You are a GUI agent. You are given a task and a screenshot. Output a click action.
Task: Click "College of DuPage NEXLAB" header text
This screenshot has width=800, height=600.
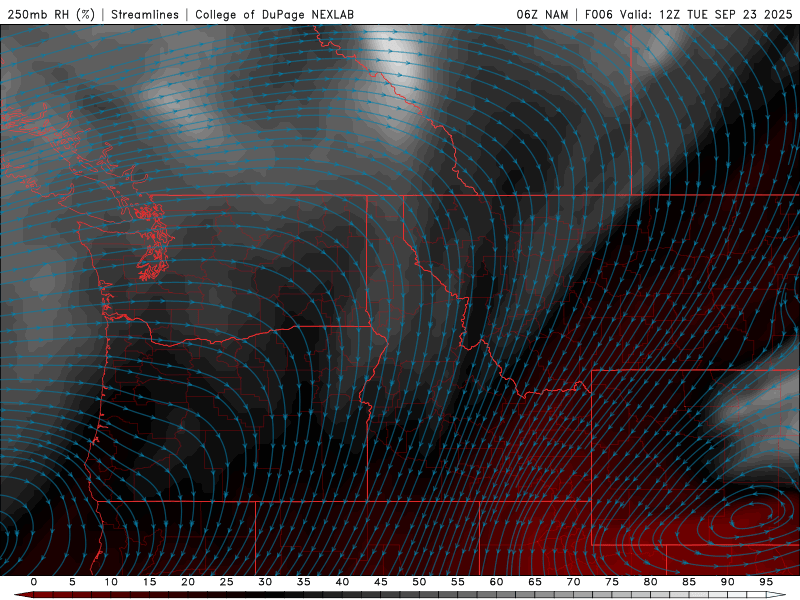point(274,14)
